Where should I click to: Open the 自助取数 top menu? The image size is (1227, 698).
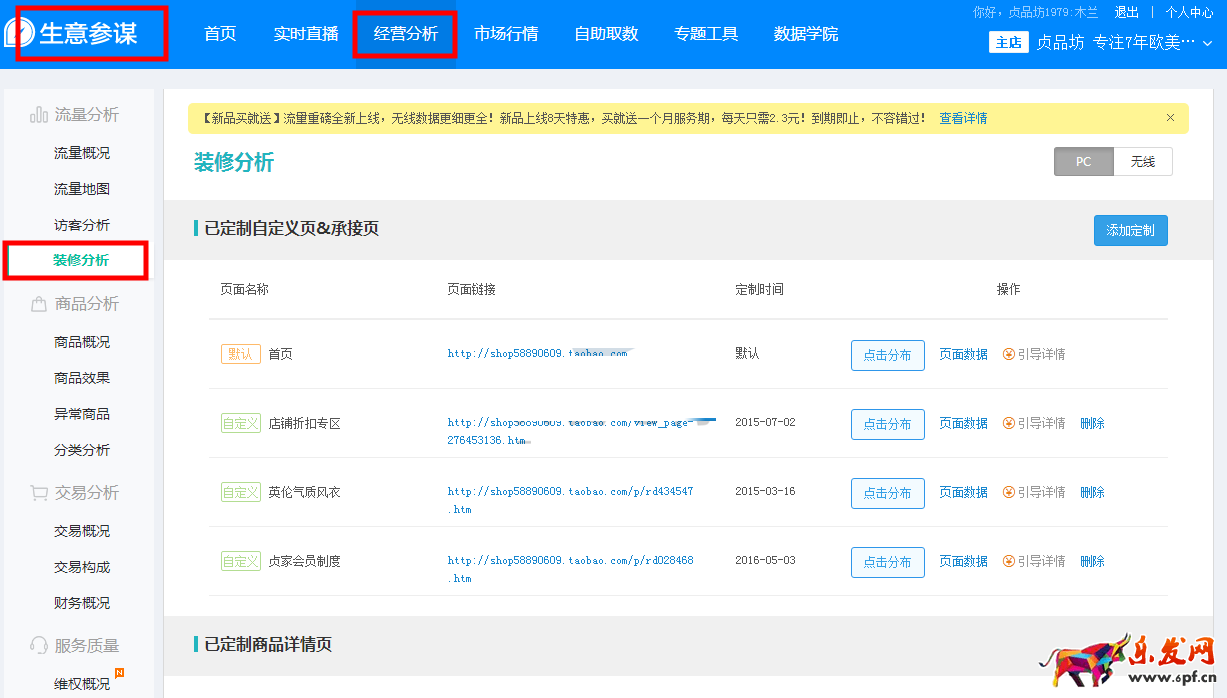(x=606, y=34)
